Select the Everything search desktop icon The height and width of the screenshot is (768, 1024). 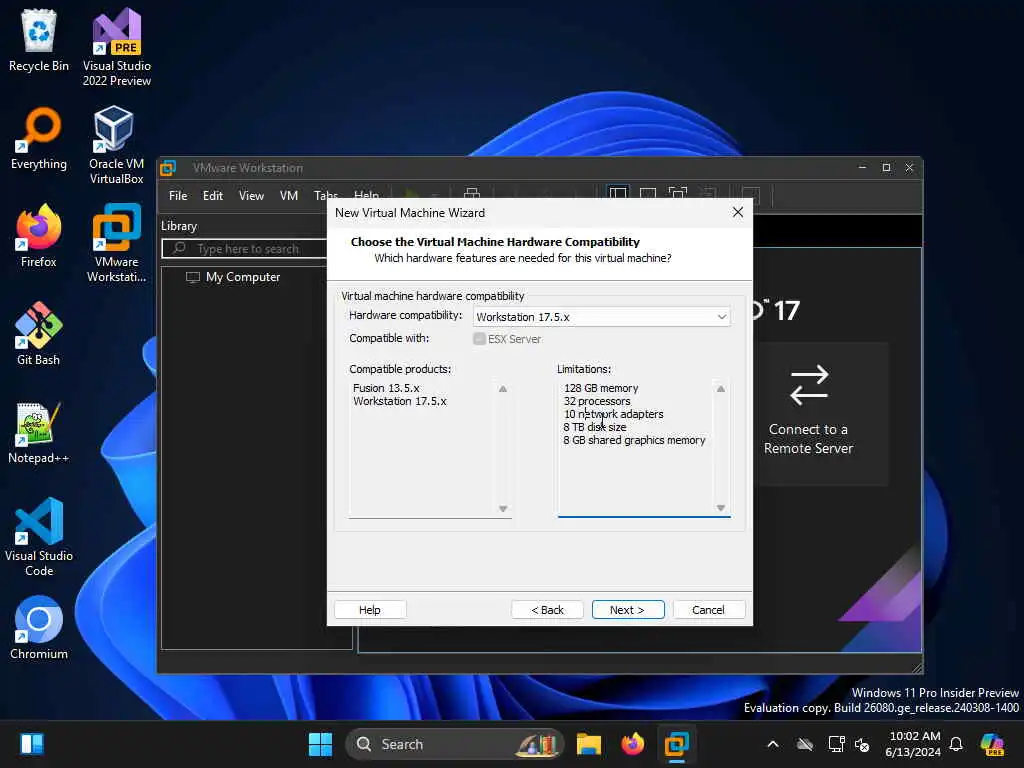coord(39,138)
